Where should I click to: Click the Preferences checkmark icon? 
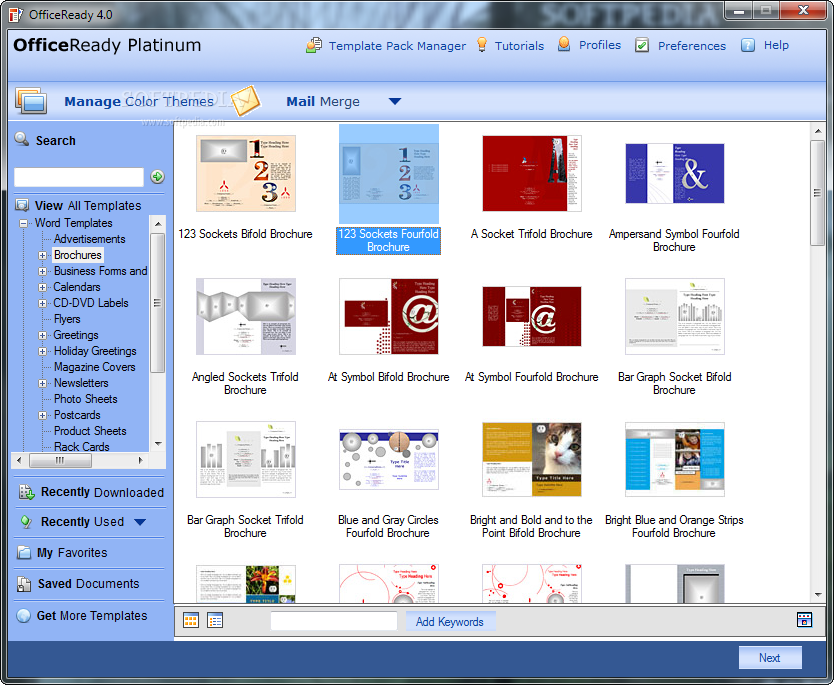[x=642, y=45]
